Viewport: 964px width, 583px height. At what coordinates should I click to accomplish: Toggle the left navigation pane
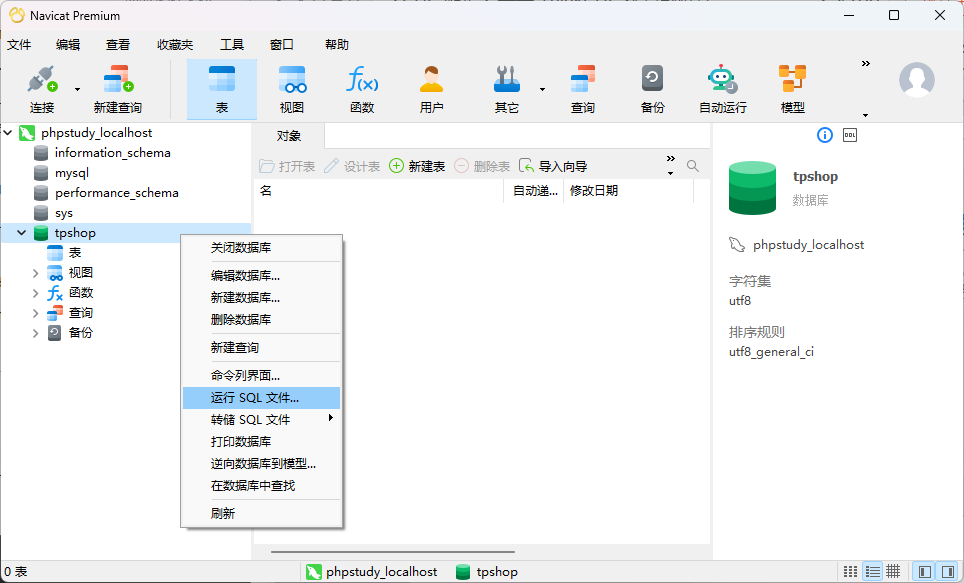[x=925, y=571]
